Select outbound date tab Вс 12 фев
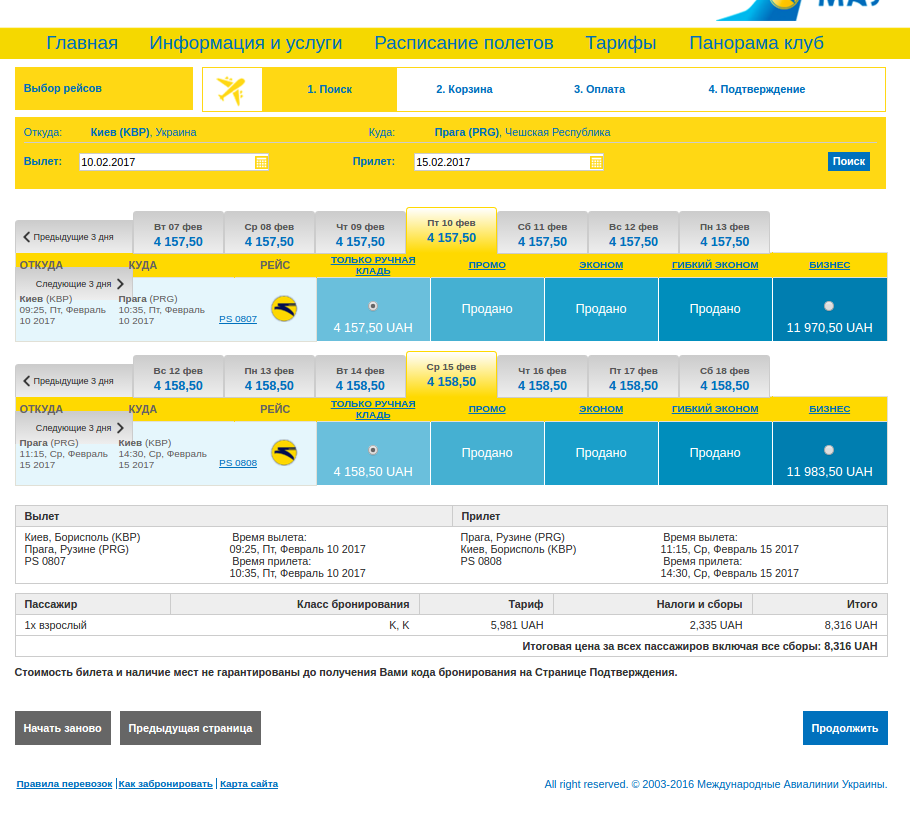This screenshot has height=818, width=910. [633, 234]
